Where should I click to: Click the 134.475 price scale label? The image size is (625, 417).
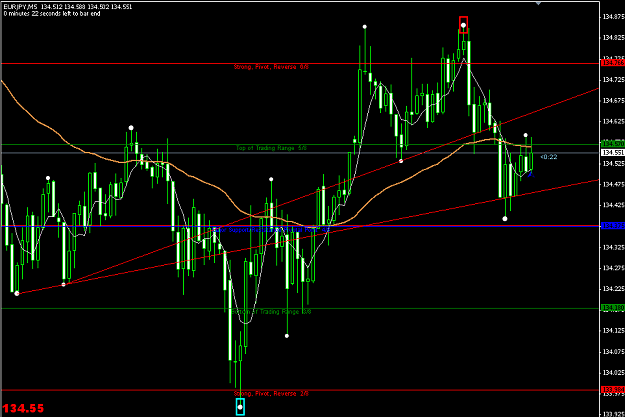coord(613,184)
